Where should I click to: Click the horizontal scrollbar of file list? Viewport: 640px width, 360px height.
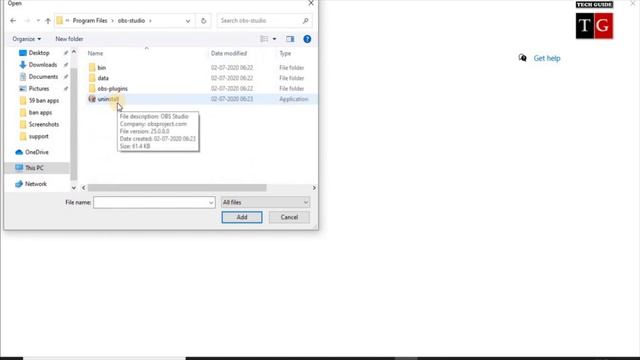[177, 188]
